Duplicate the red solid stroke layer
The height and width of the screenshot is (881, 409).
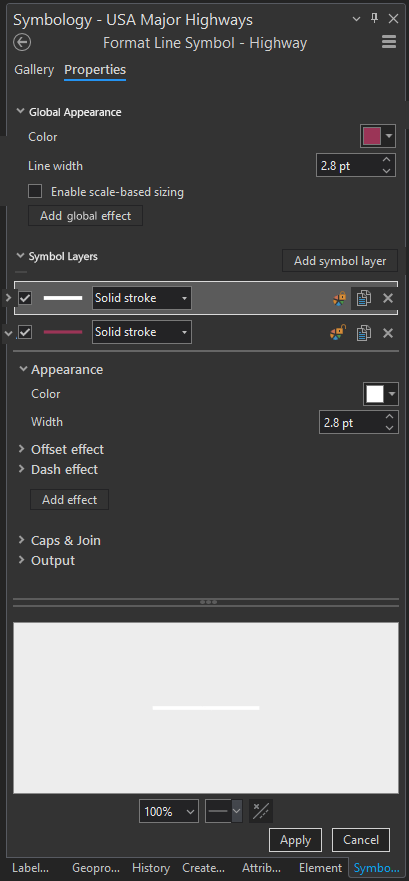364,333
